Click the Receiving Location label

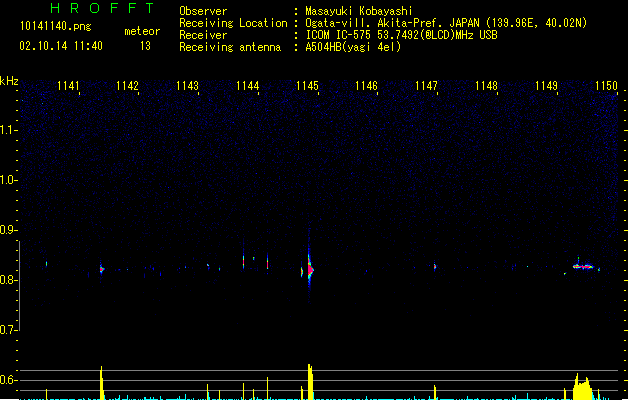(233, 23)
